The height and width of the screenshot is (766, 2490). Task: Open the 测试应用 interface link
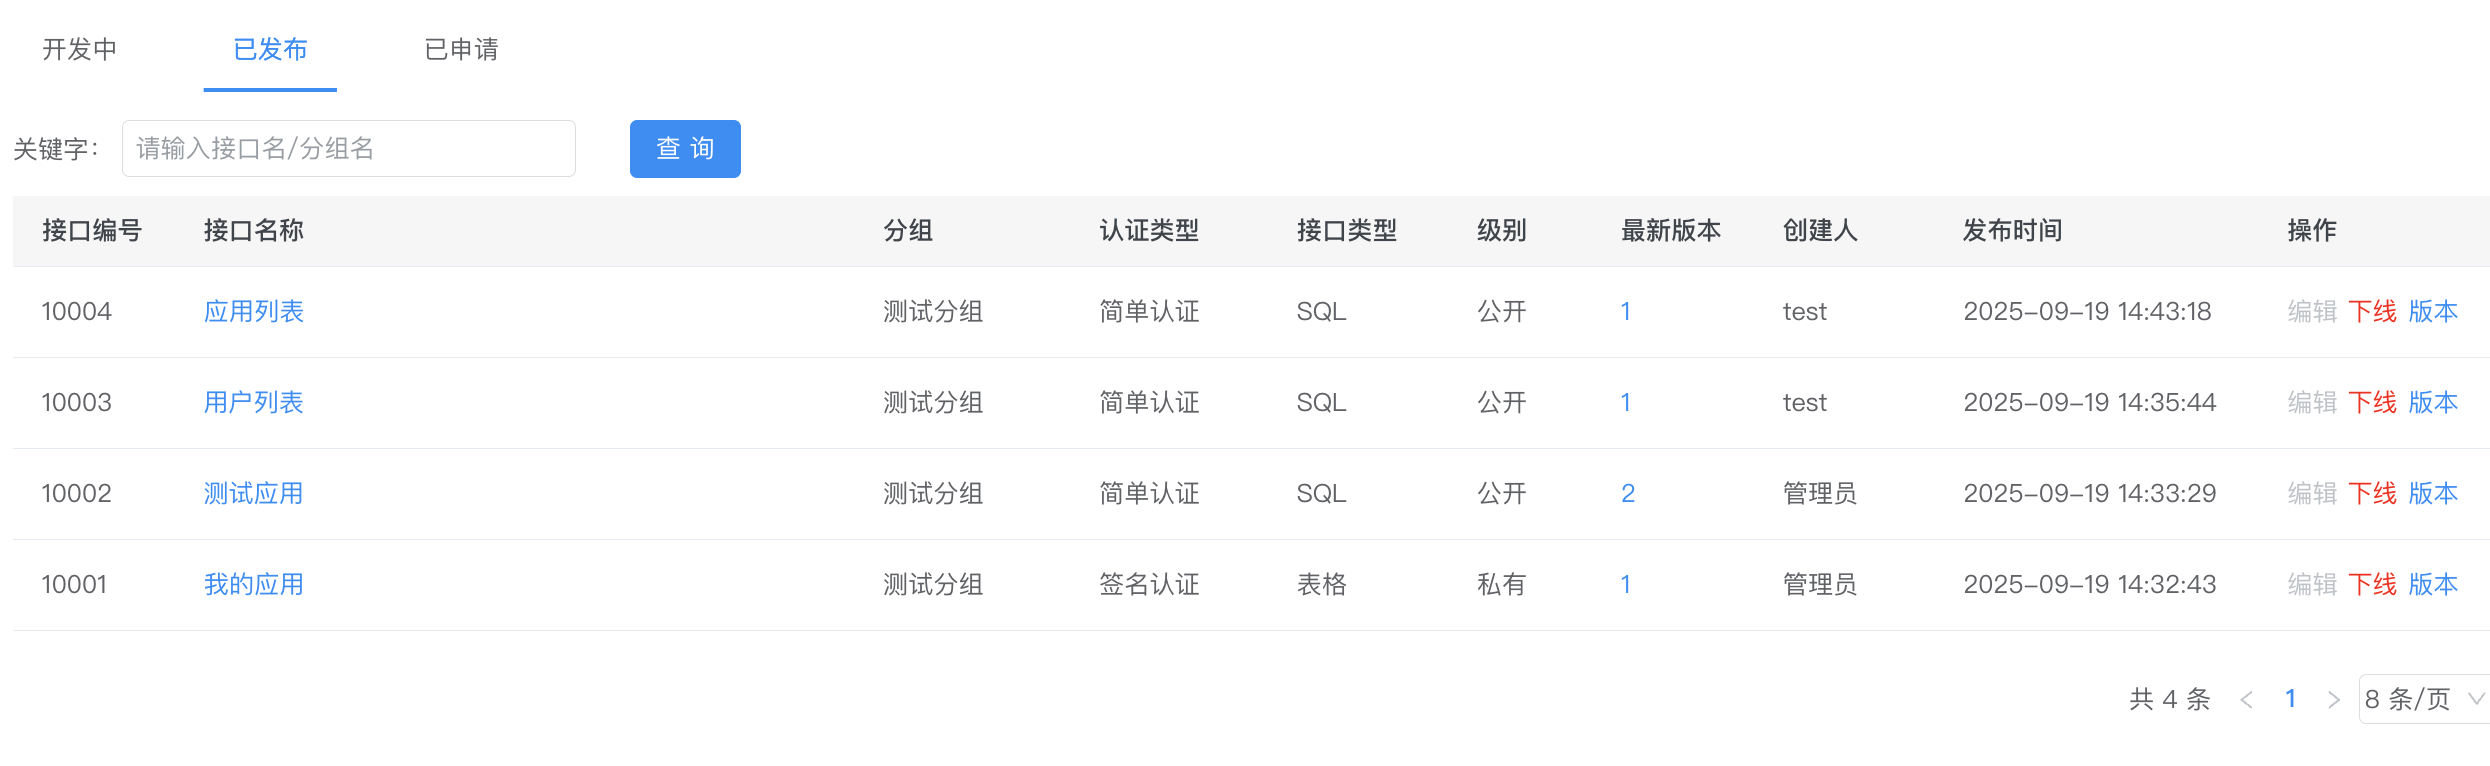tap(254, 494)
